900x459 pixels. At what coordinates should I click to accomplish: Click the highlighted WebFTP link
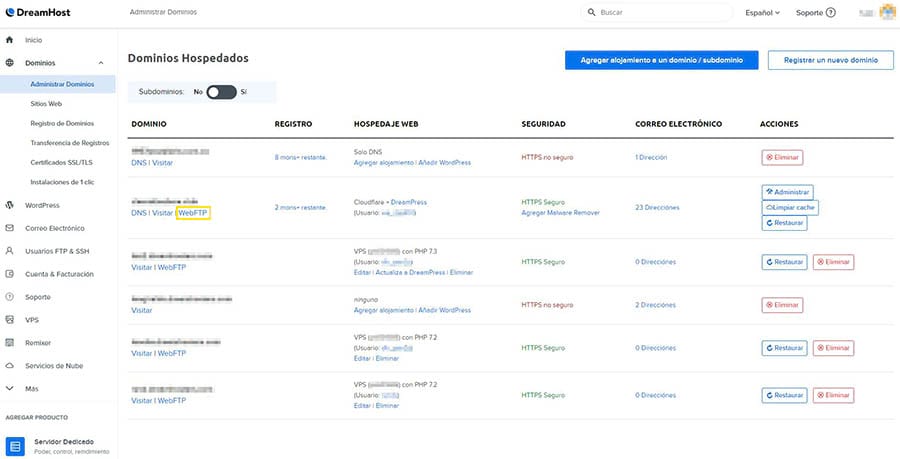193,213
